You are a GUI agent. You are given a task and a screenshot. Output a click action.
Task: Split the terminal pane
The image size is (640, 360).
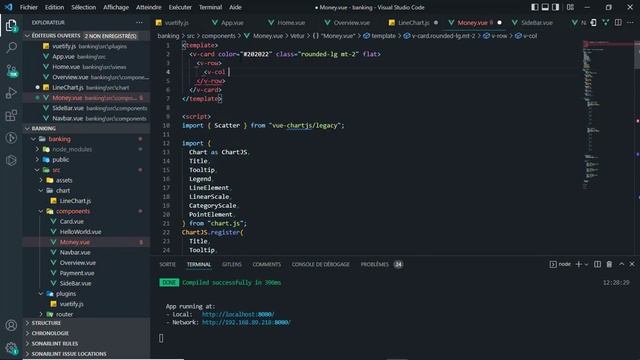click(597, 264)
